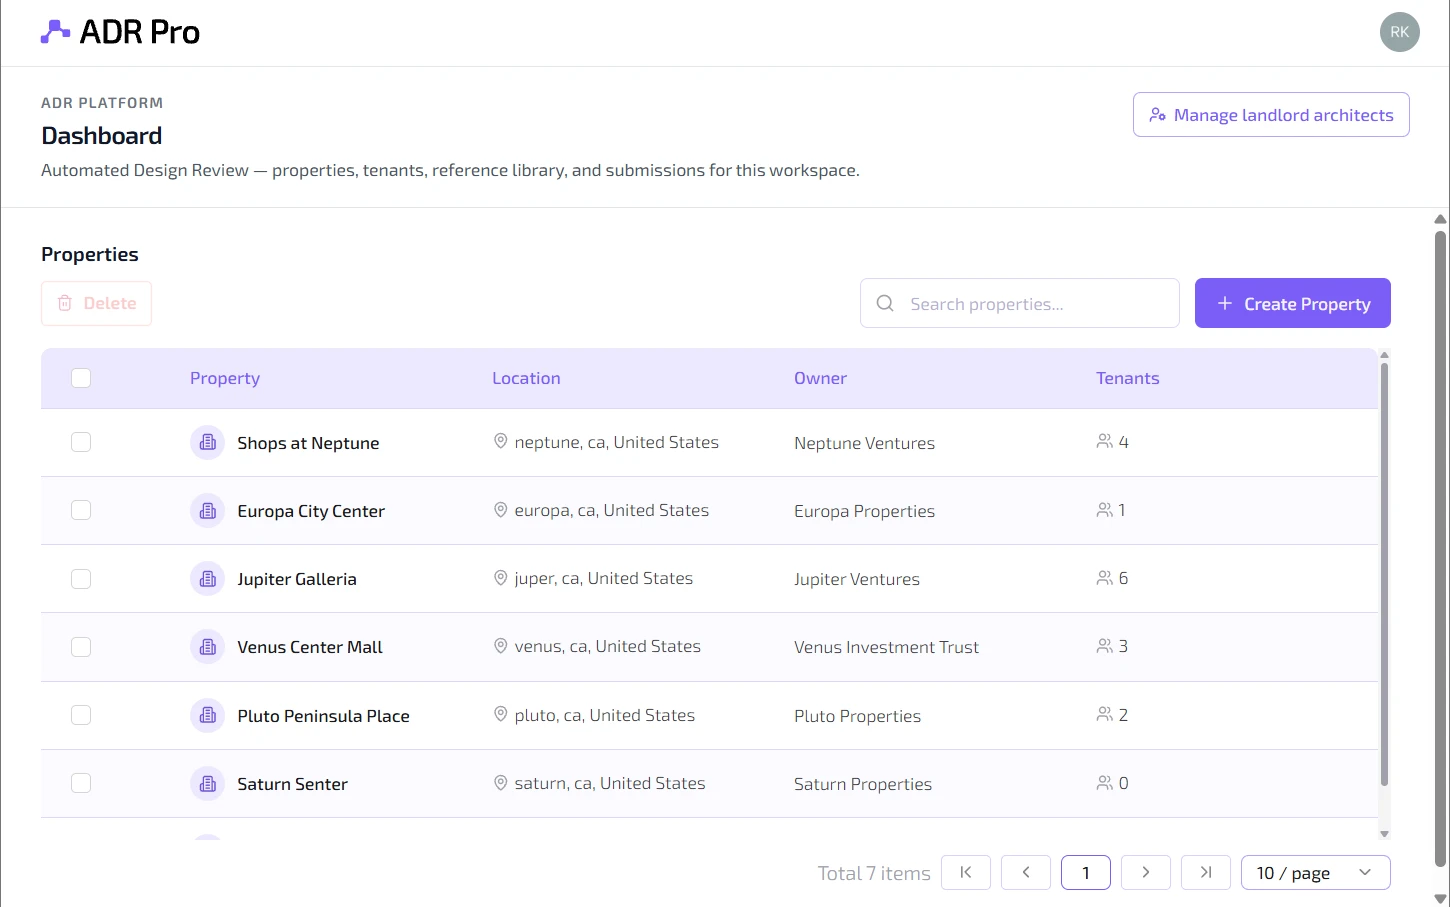Click the tenants icon in Venus Center Mall row
The image size is (1450, 907).
[1105, 646]
